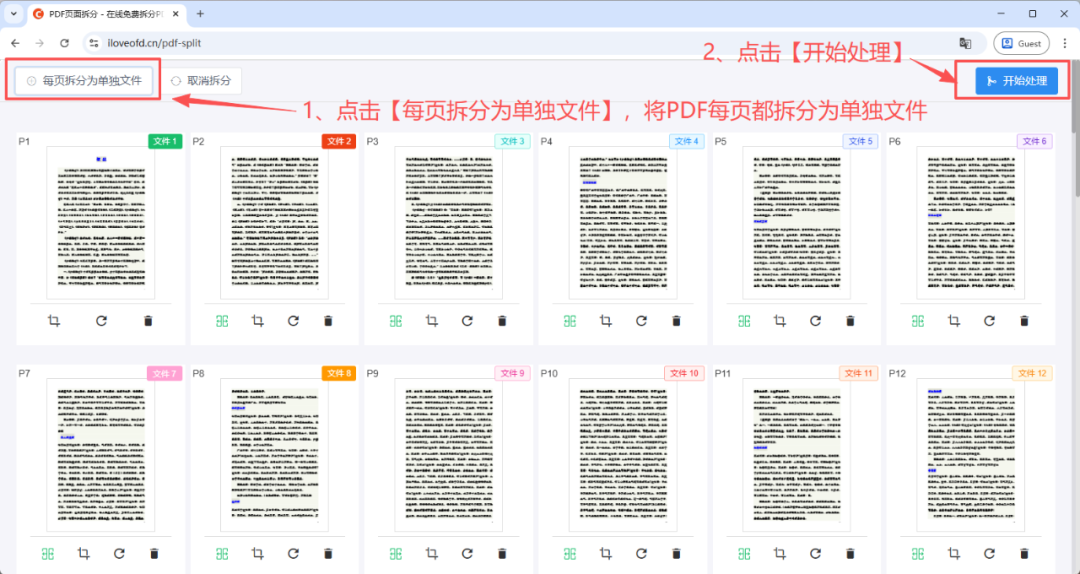Toggle the split icon under page P3

[396, 320]
